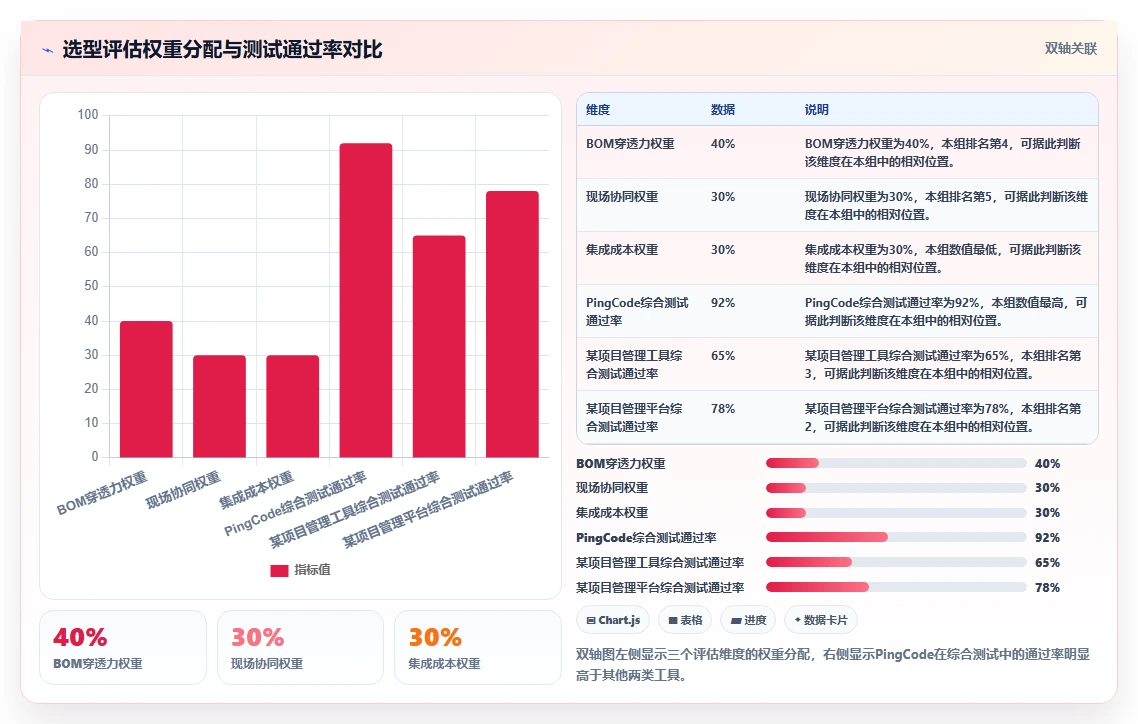Open the 30% 现场协同权重 data card
The image size is (1138, 724).
click(x=300, y=647)
